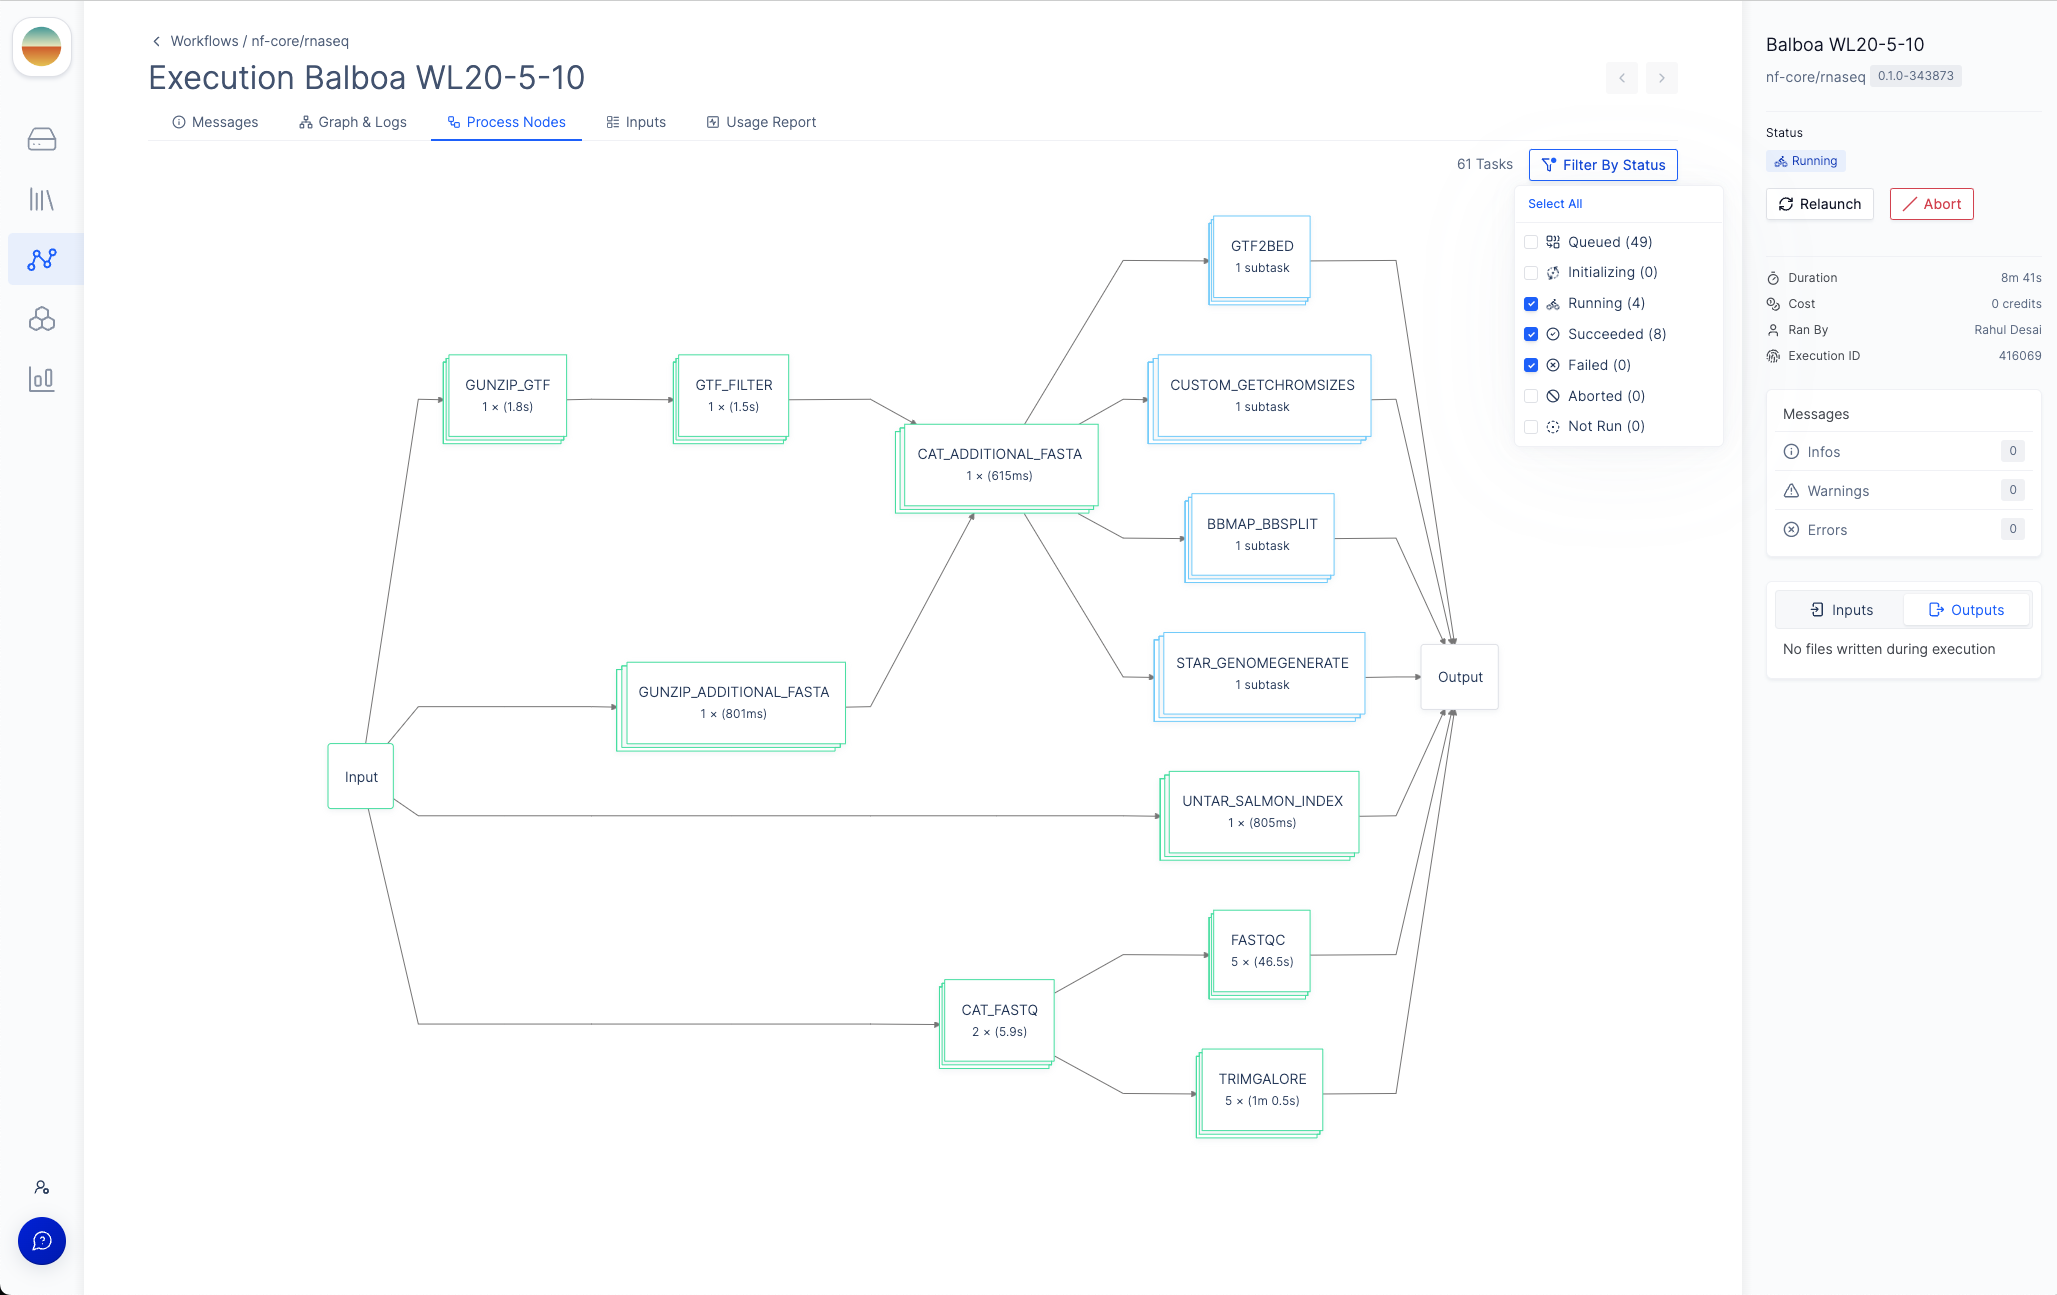
Task: Select the TRIMGALORE process node
Action: pos(1260,1093)
